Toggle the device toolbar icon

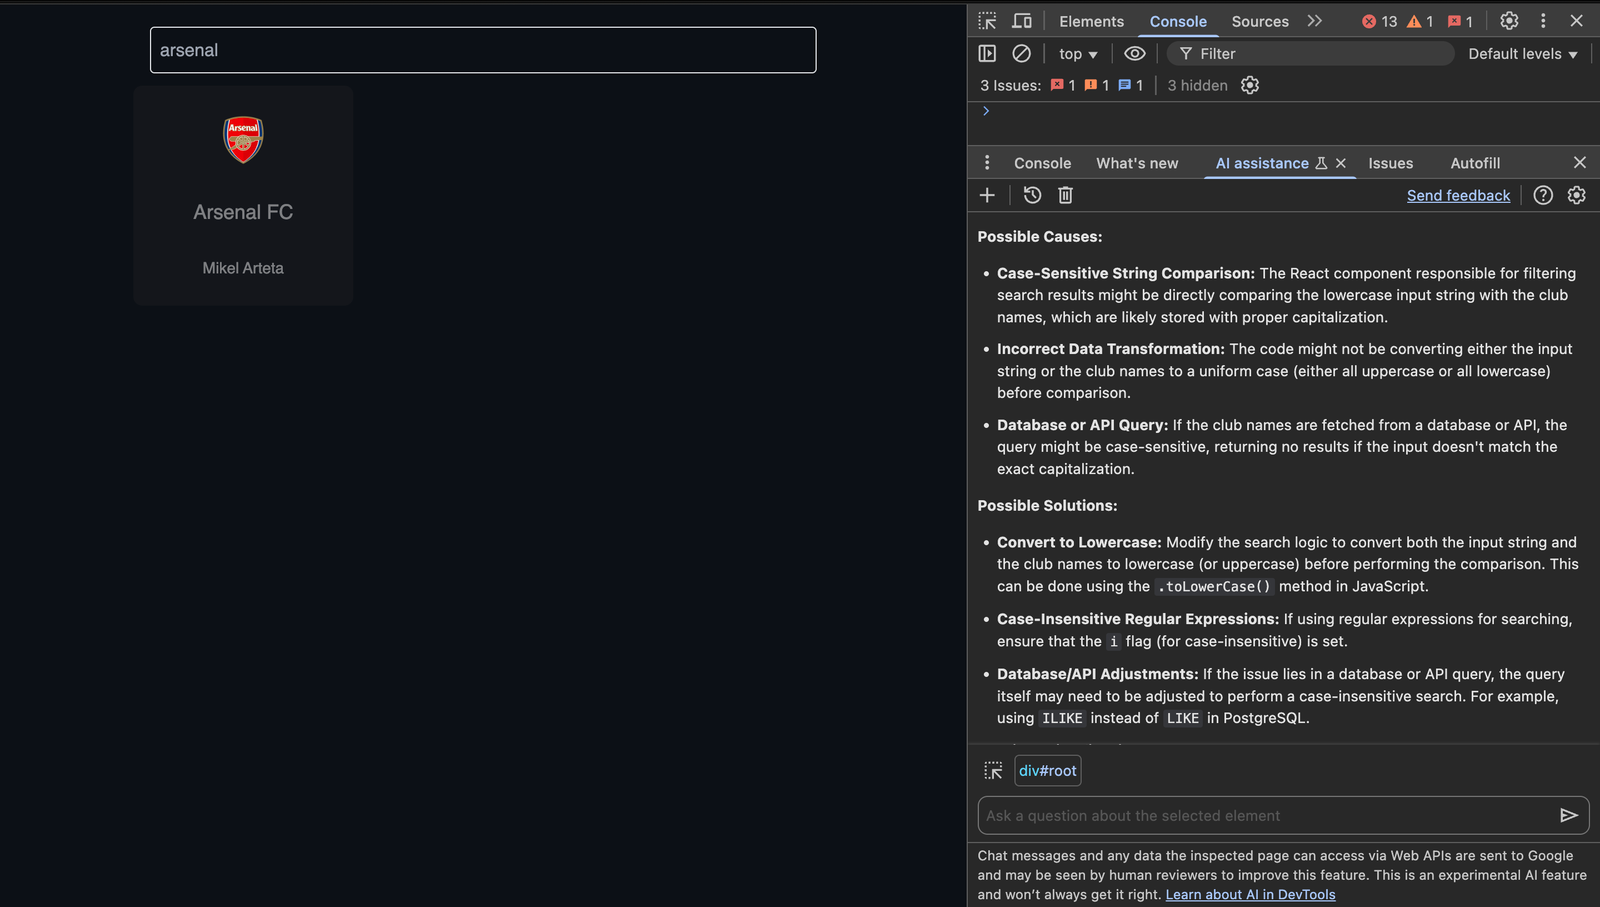[x=1021, y=21]
